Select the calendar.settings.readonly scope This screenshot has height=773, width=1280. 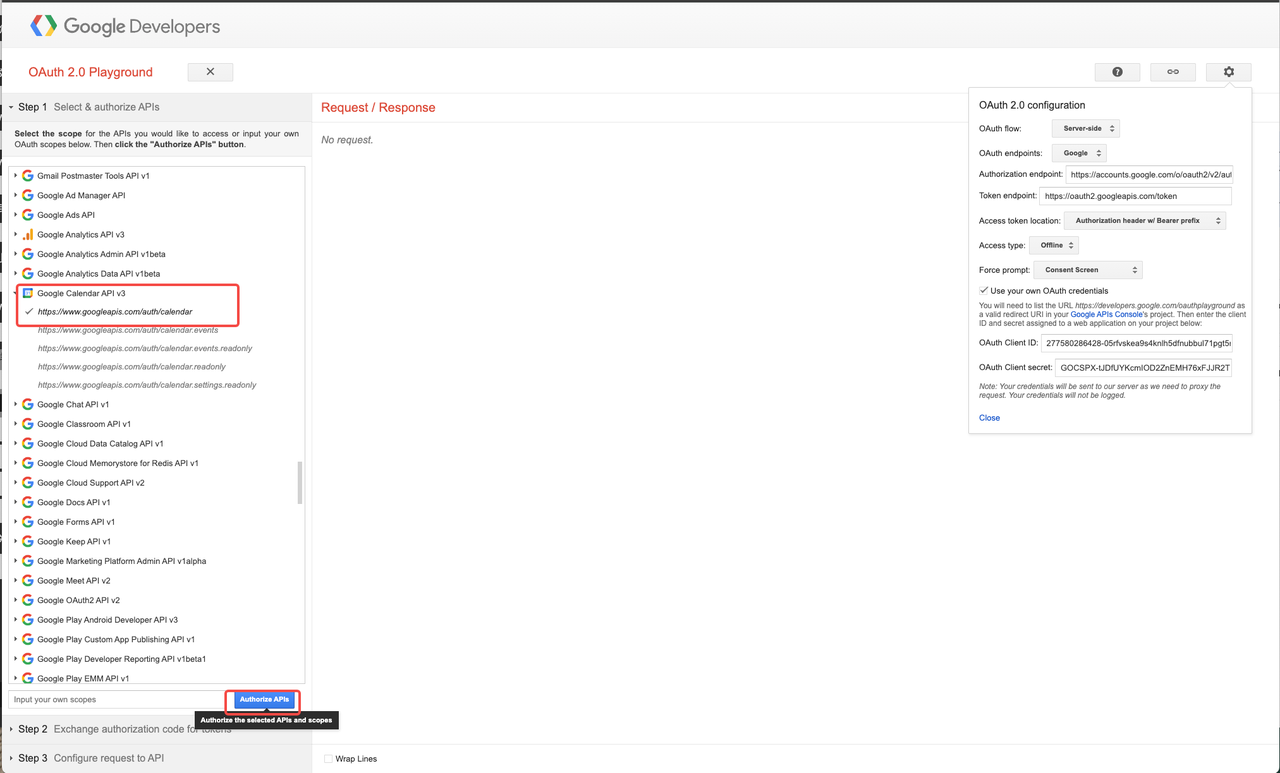pyautogui.click(x=147, y=385)
